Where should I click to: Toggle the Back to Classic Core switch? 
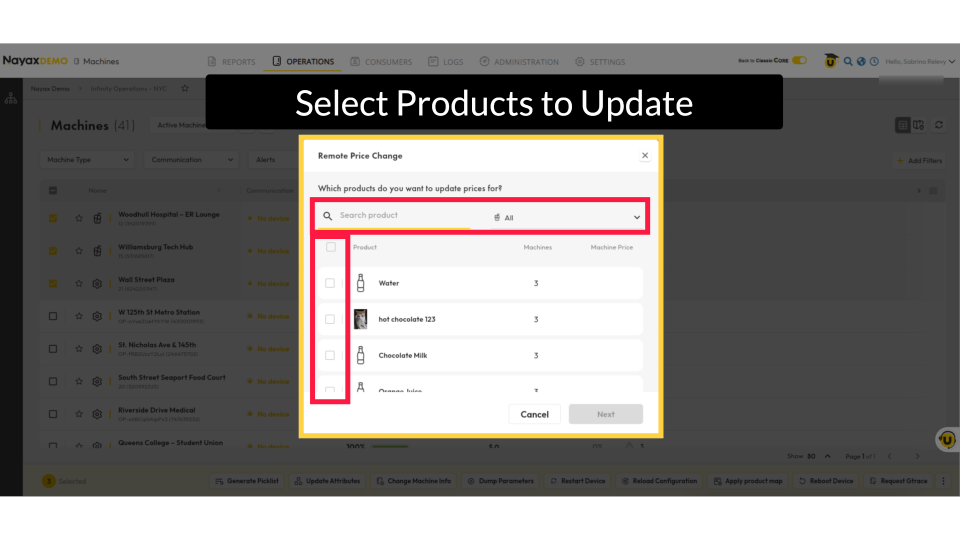(x=799, y=61)
